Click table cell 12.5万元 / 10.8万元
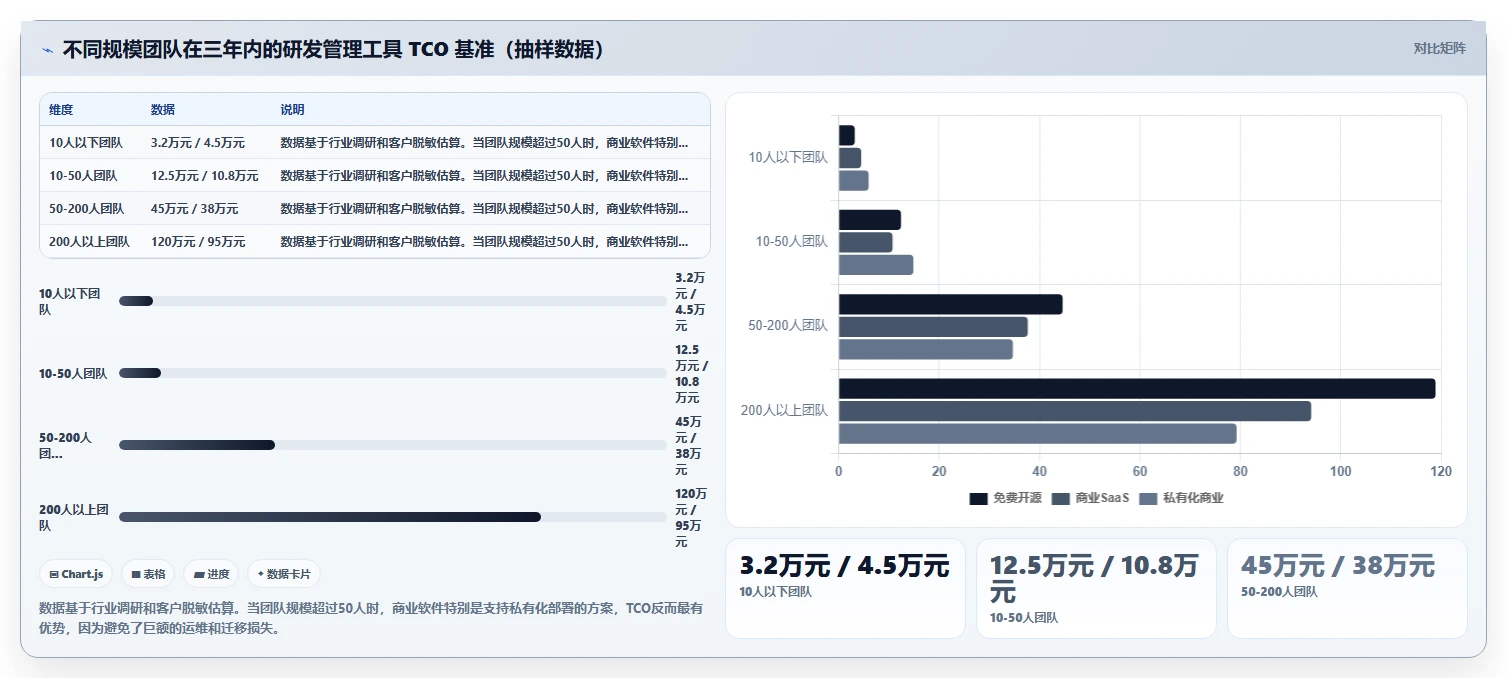 coord(206,176)
